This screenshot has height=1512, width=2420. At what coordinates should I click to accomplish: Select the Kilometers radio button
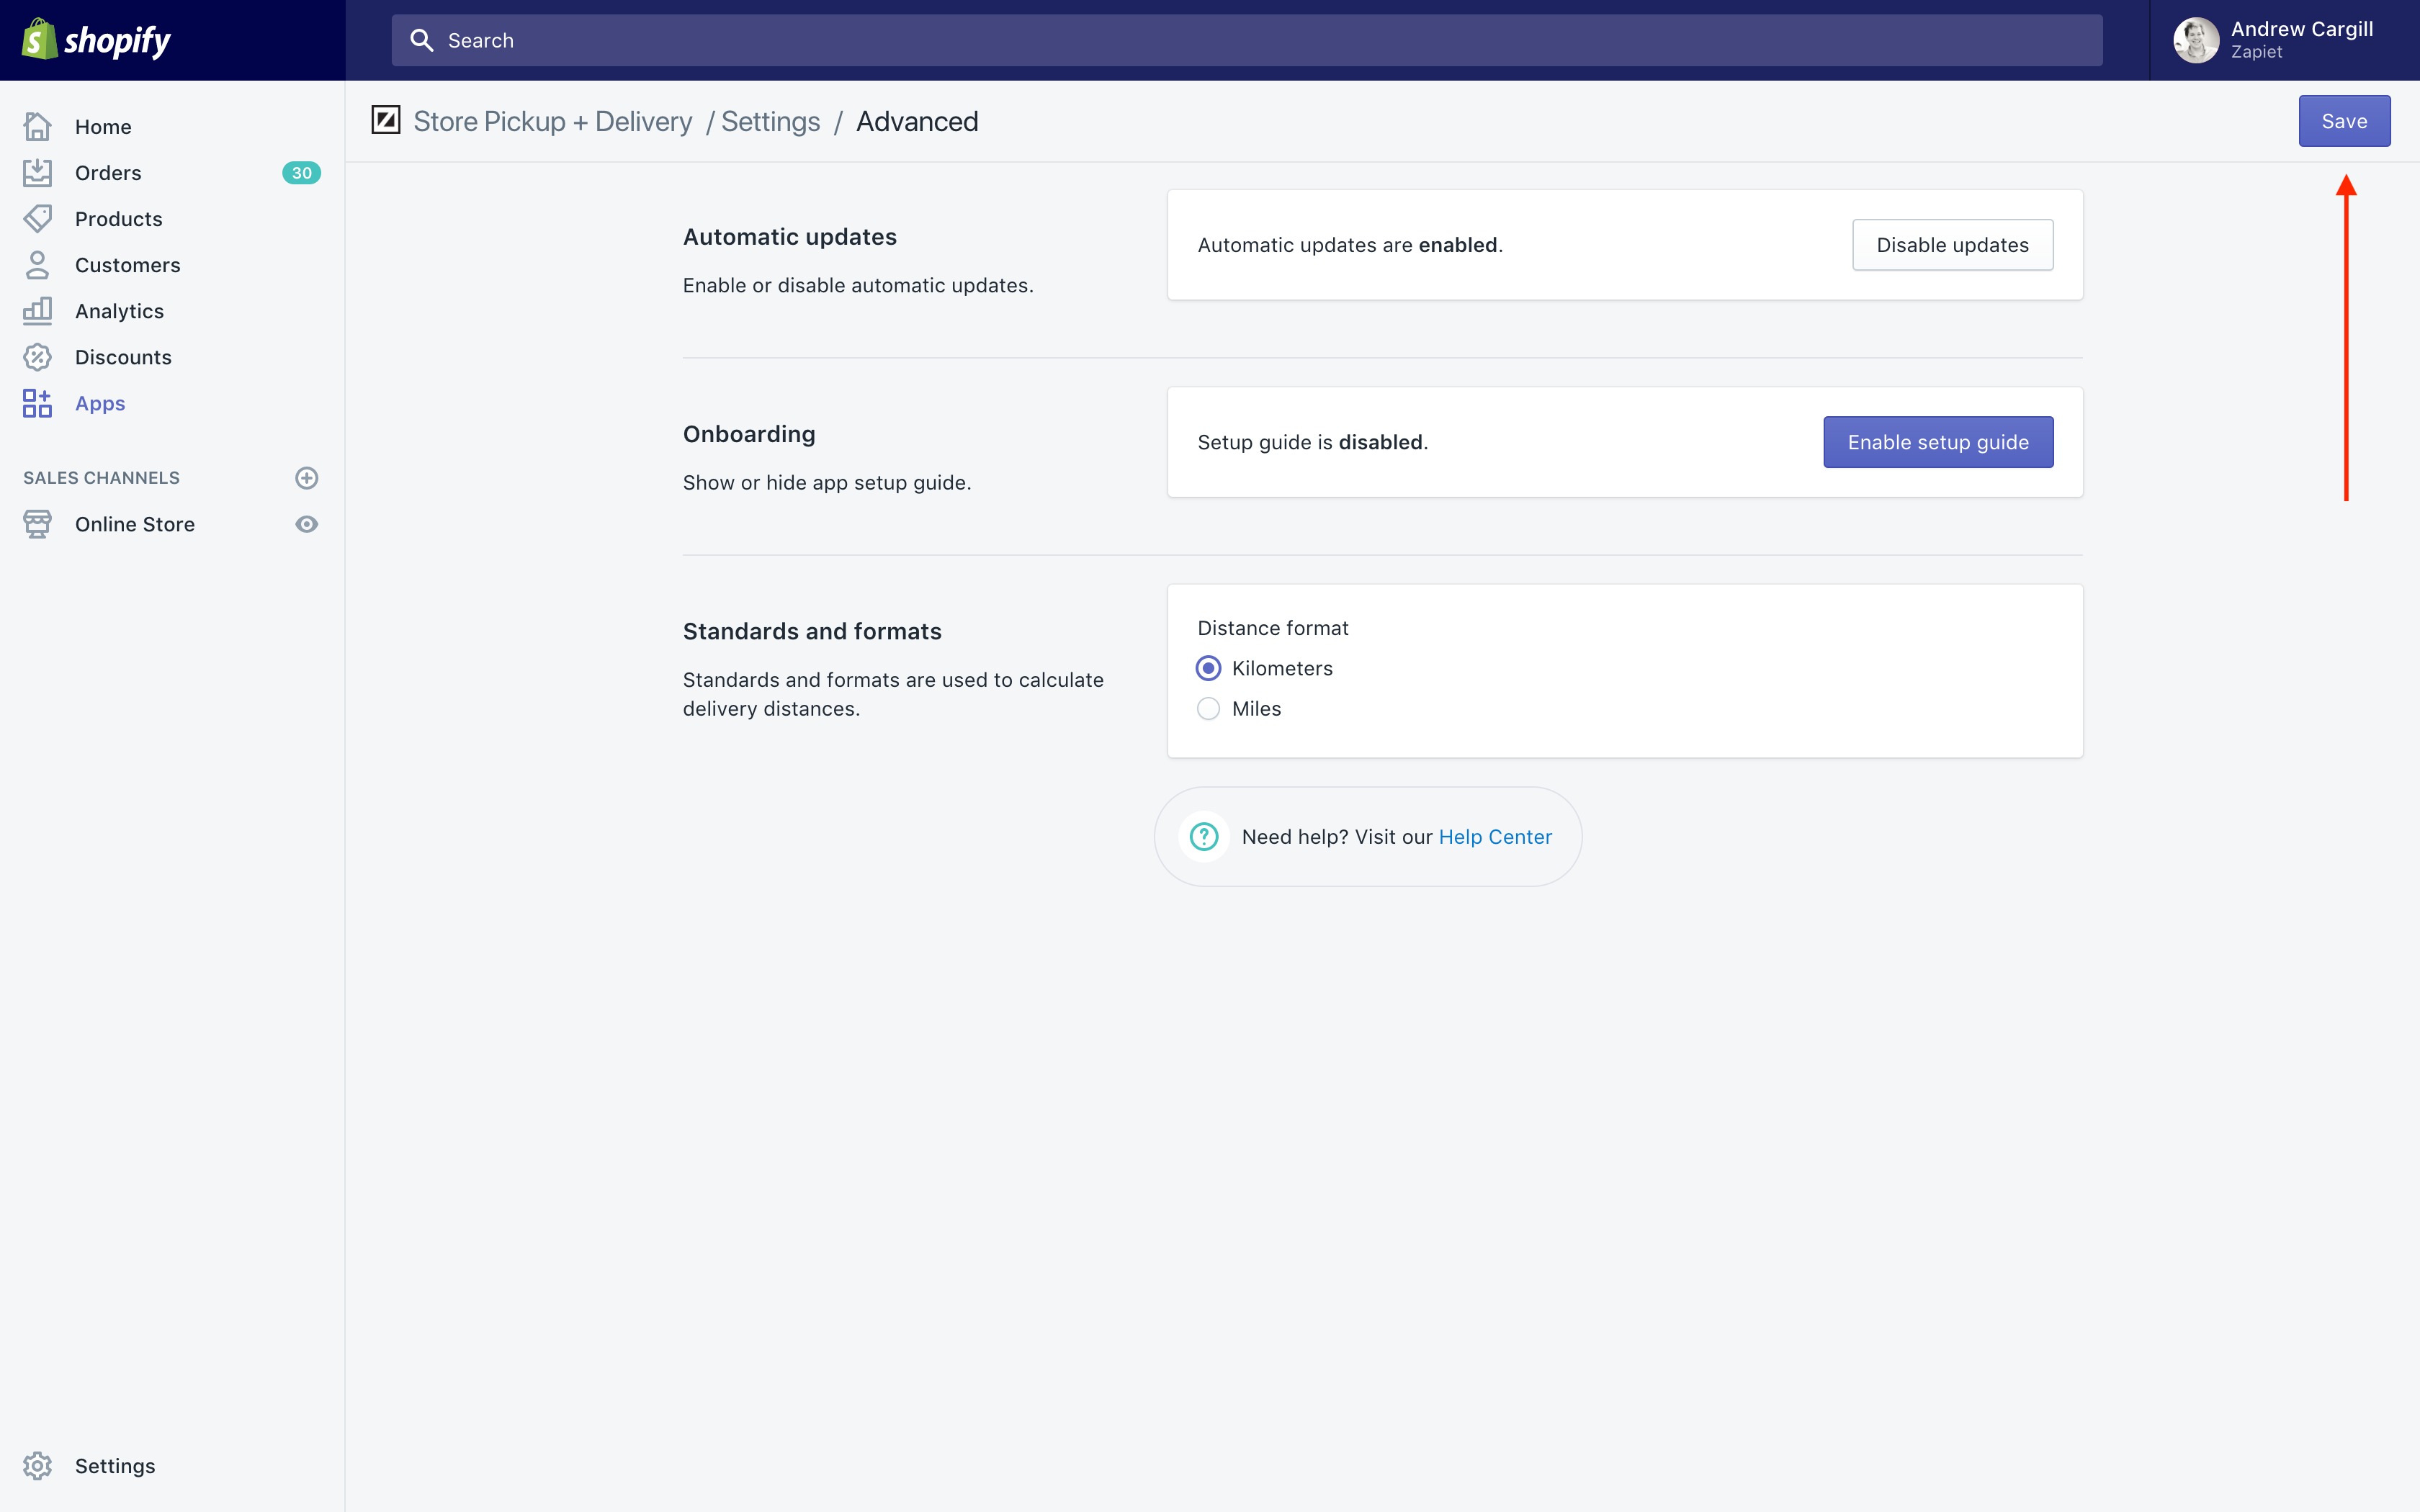pyautogui.click(x=1208, y=668)
